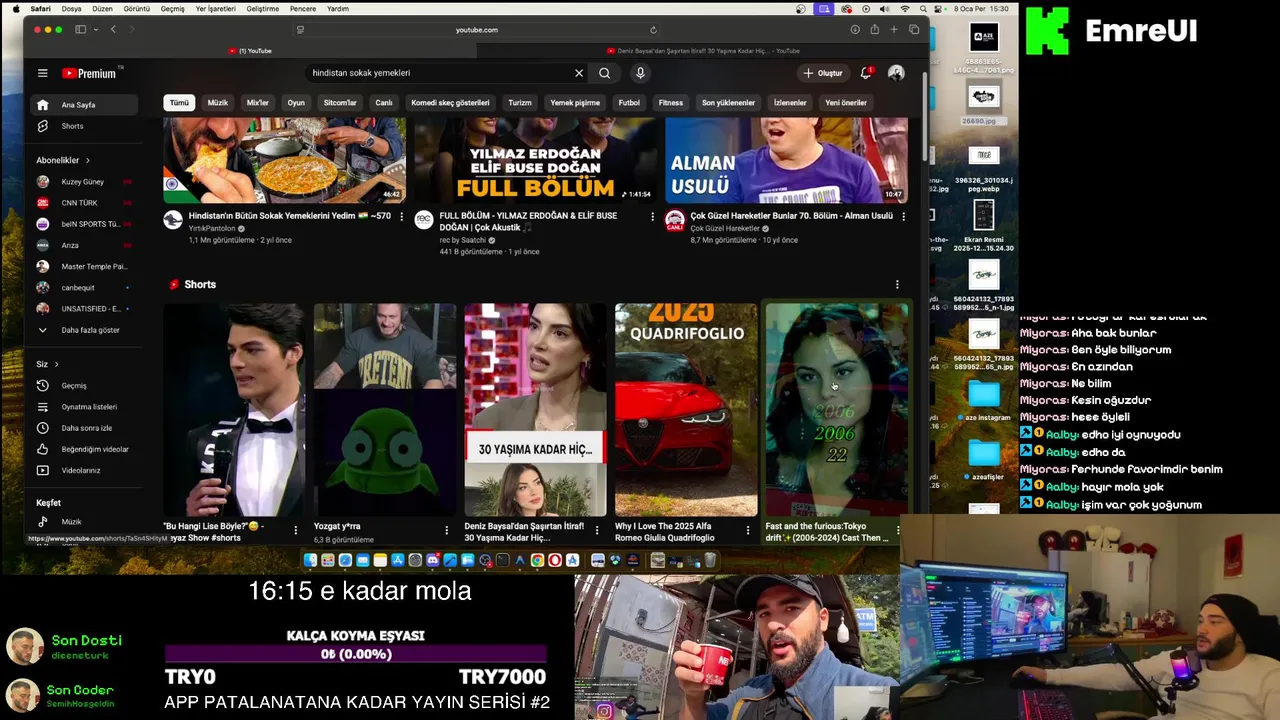The image size is (1280, 720).
Task: Select the Canlı filter chip
Action: point(384,103)
